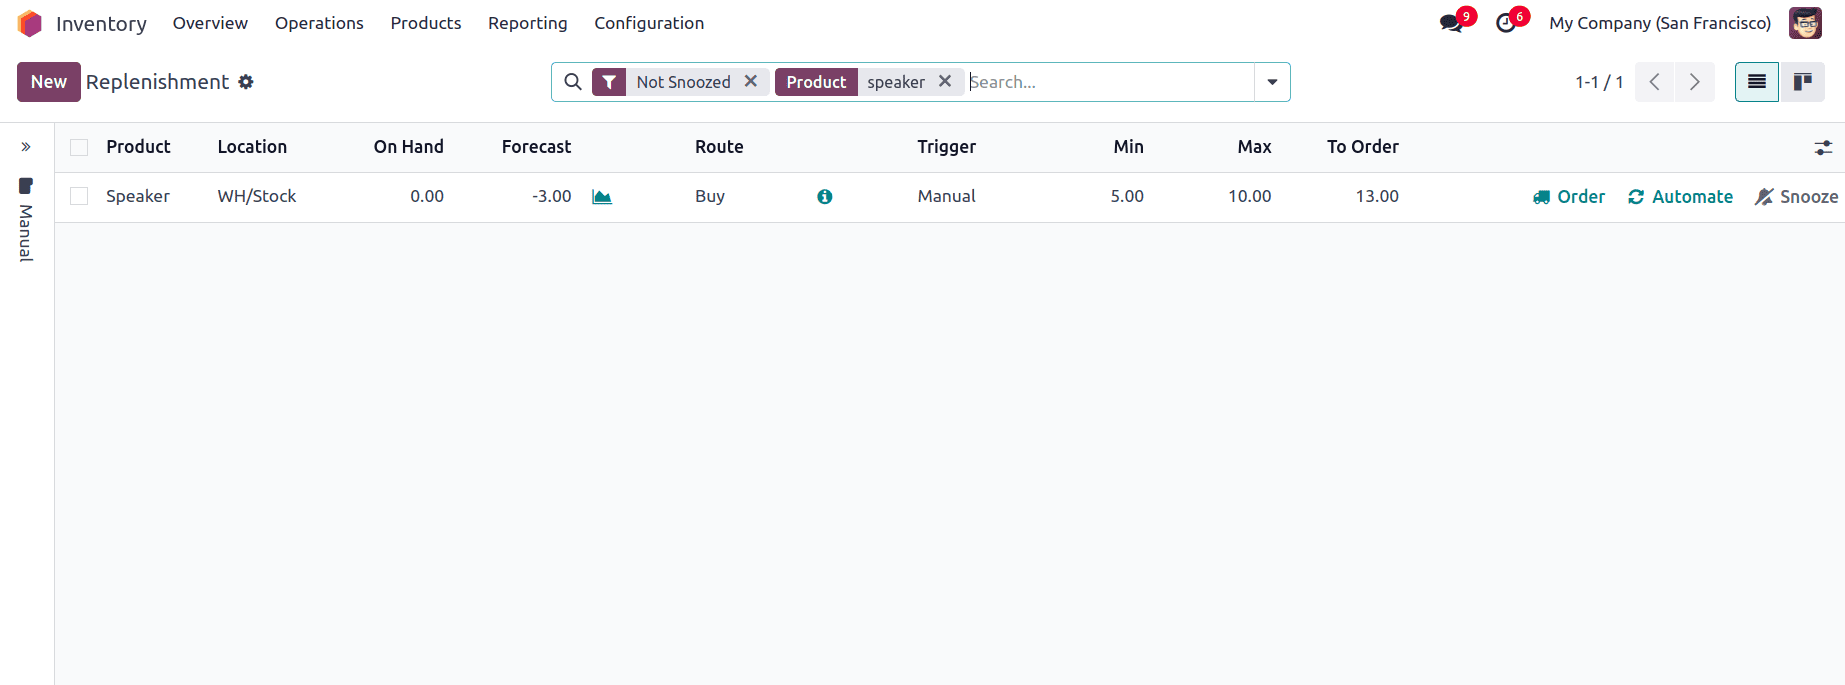Sort by the Forecast column header
Viewport: 1845px width, 685px height.
tap(536, 147)
